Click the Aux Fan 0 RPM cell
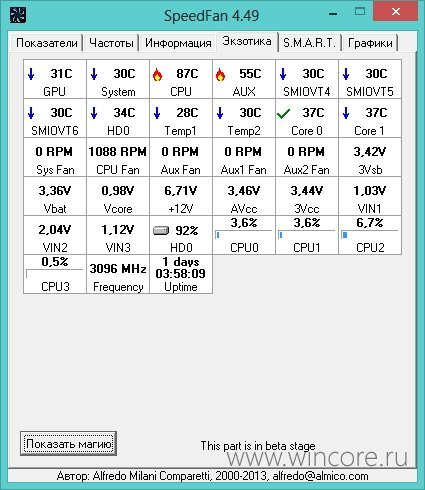Viewport: 425px width, 490px height. coord(181,157)
